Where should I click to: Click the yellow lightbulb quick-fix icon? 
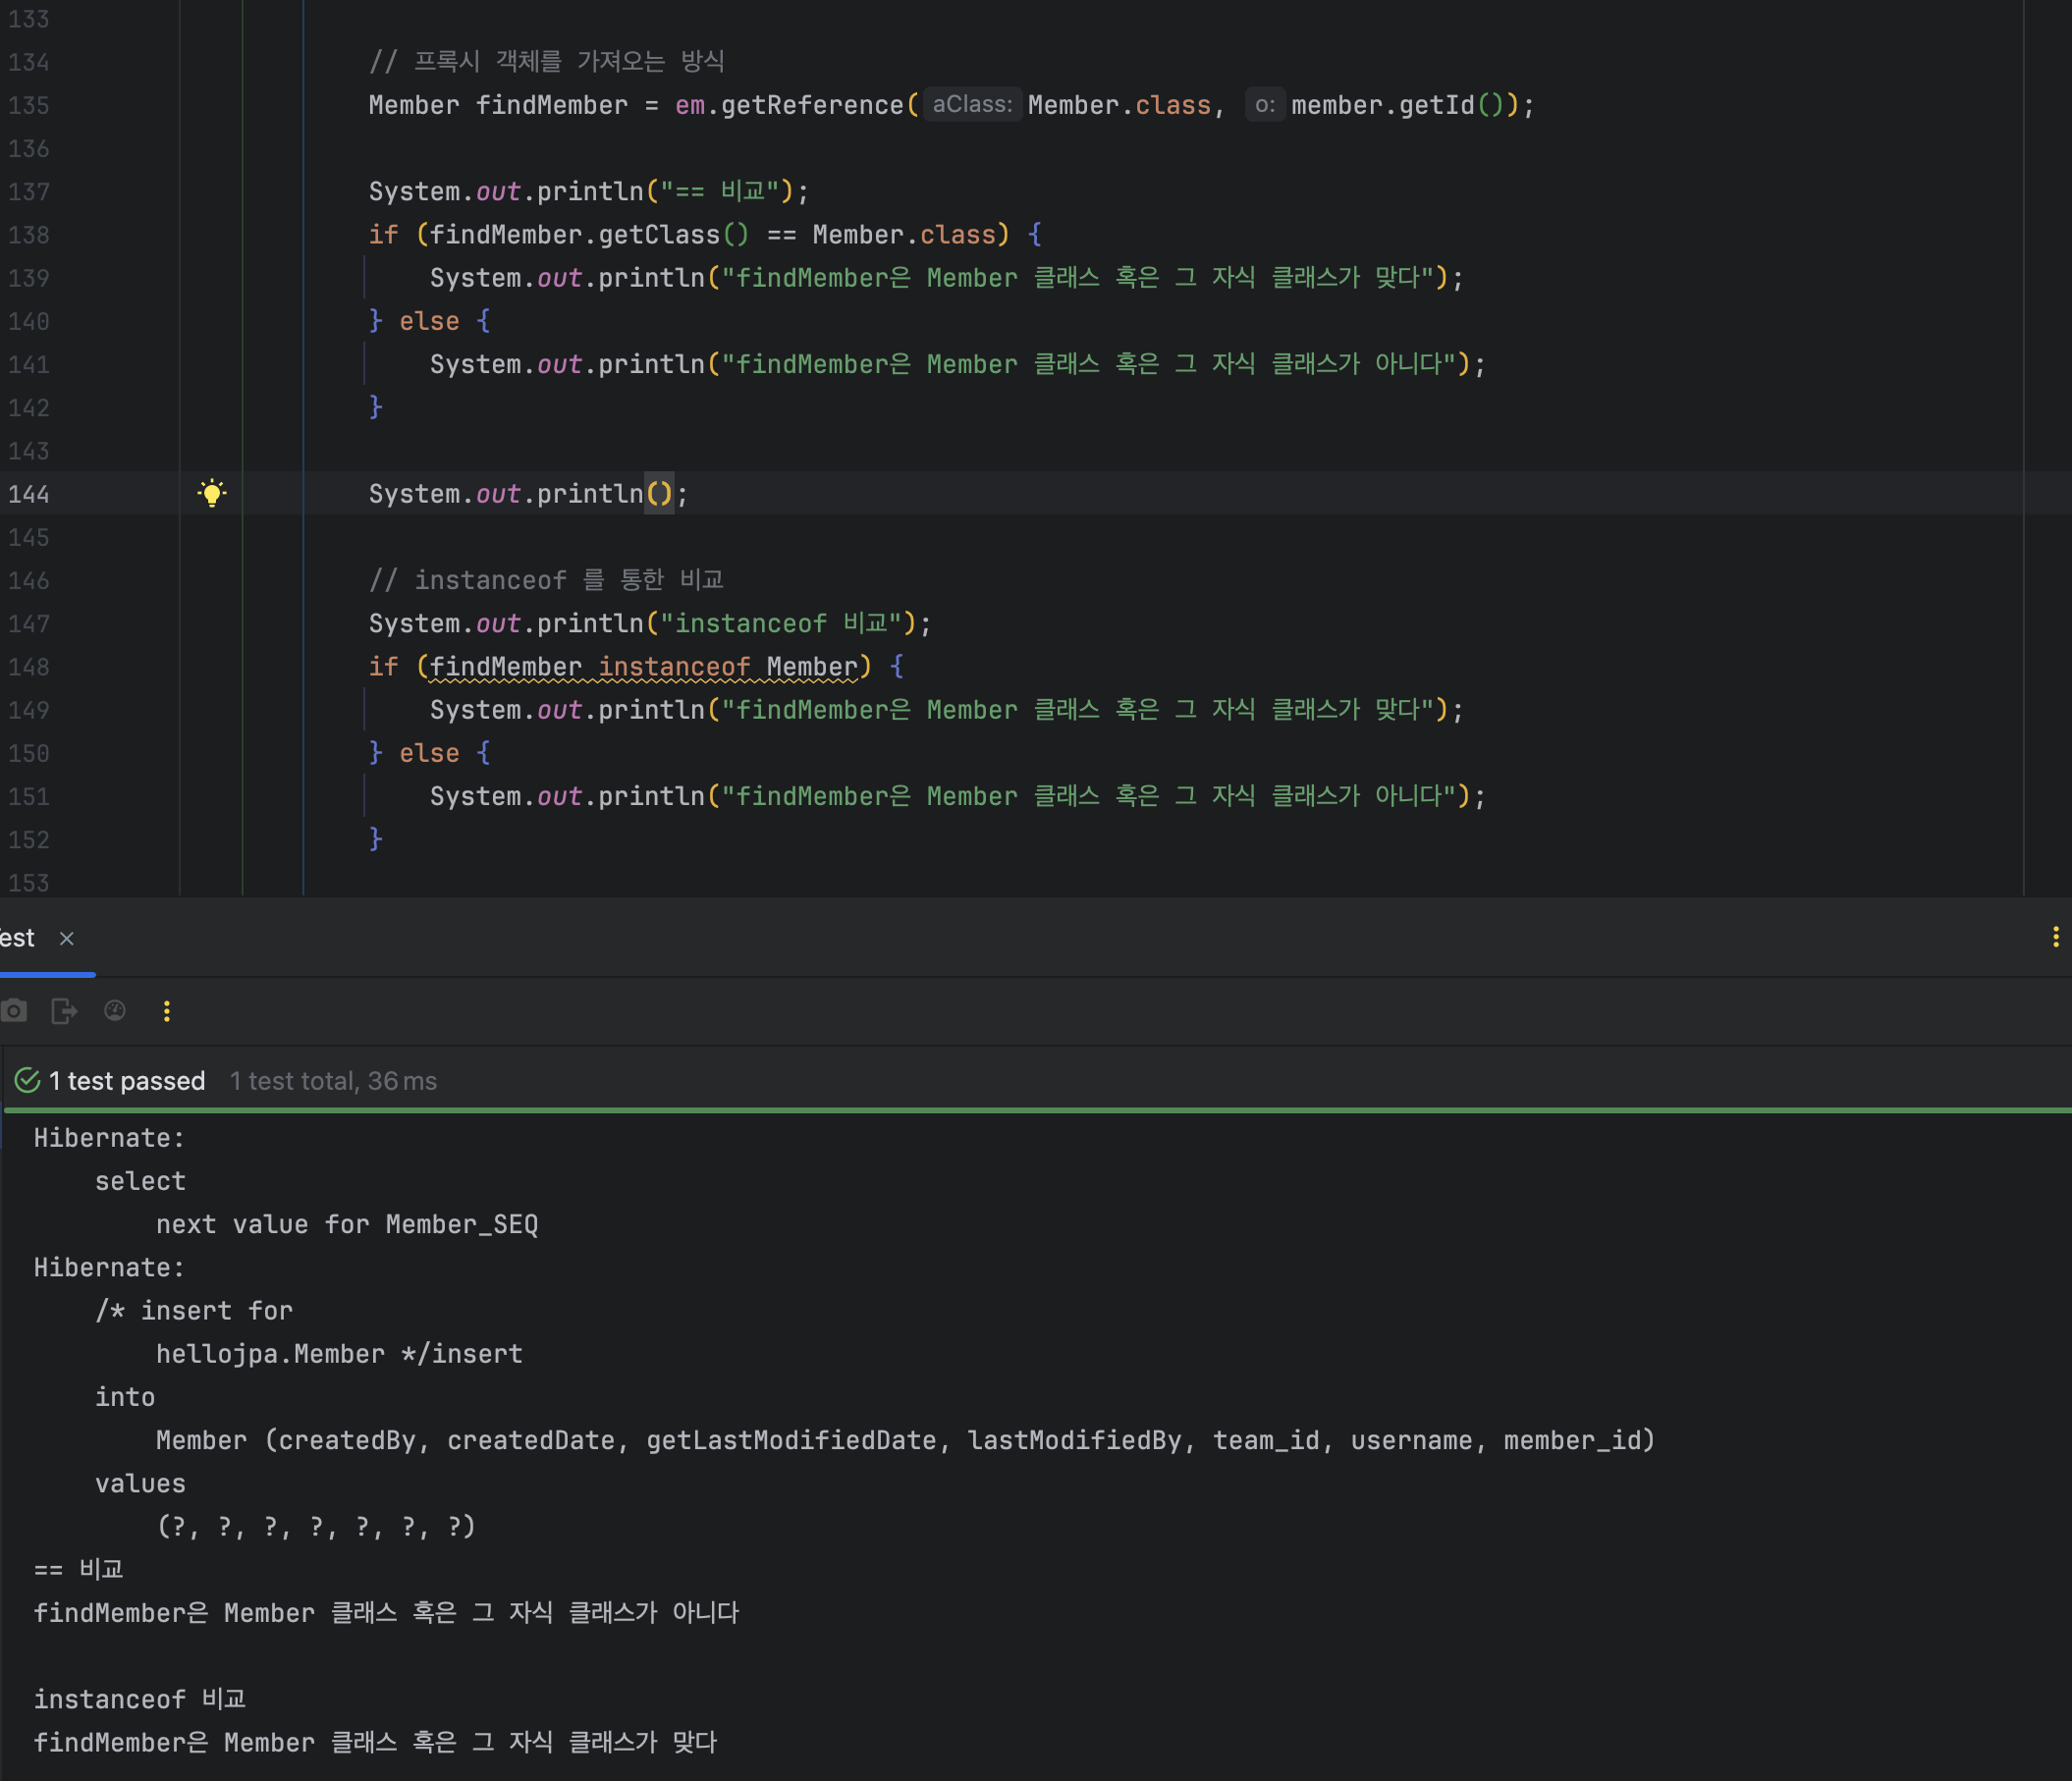coord(212,493)
